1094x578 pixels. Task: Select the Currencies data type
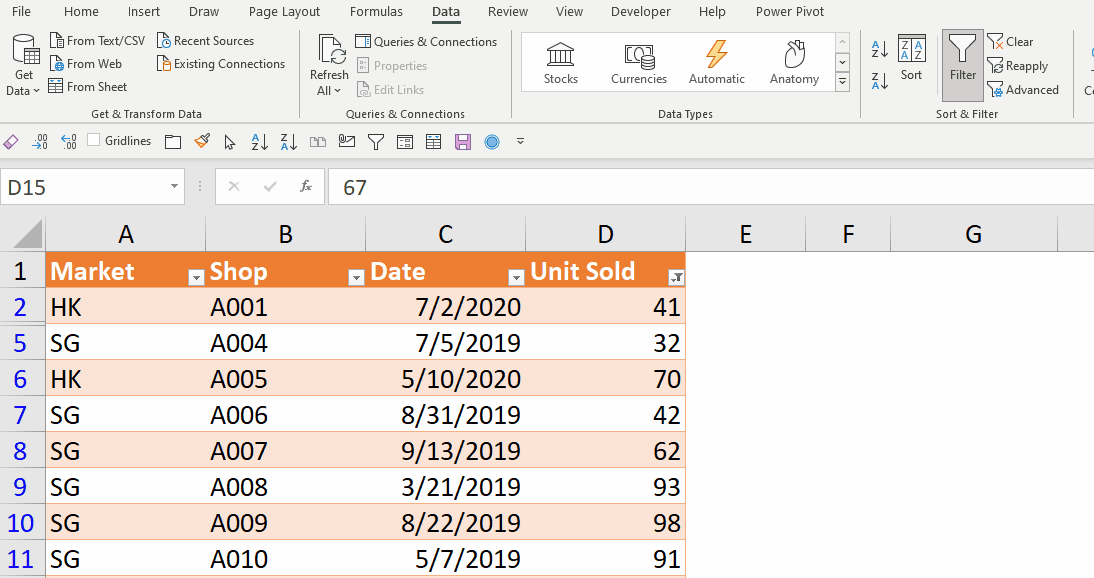[638, 62]
